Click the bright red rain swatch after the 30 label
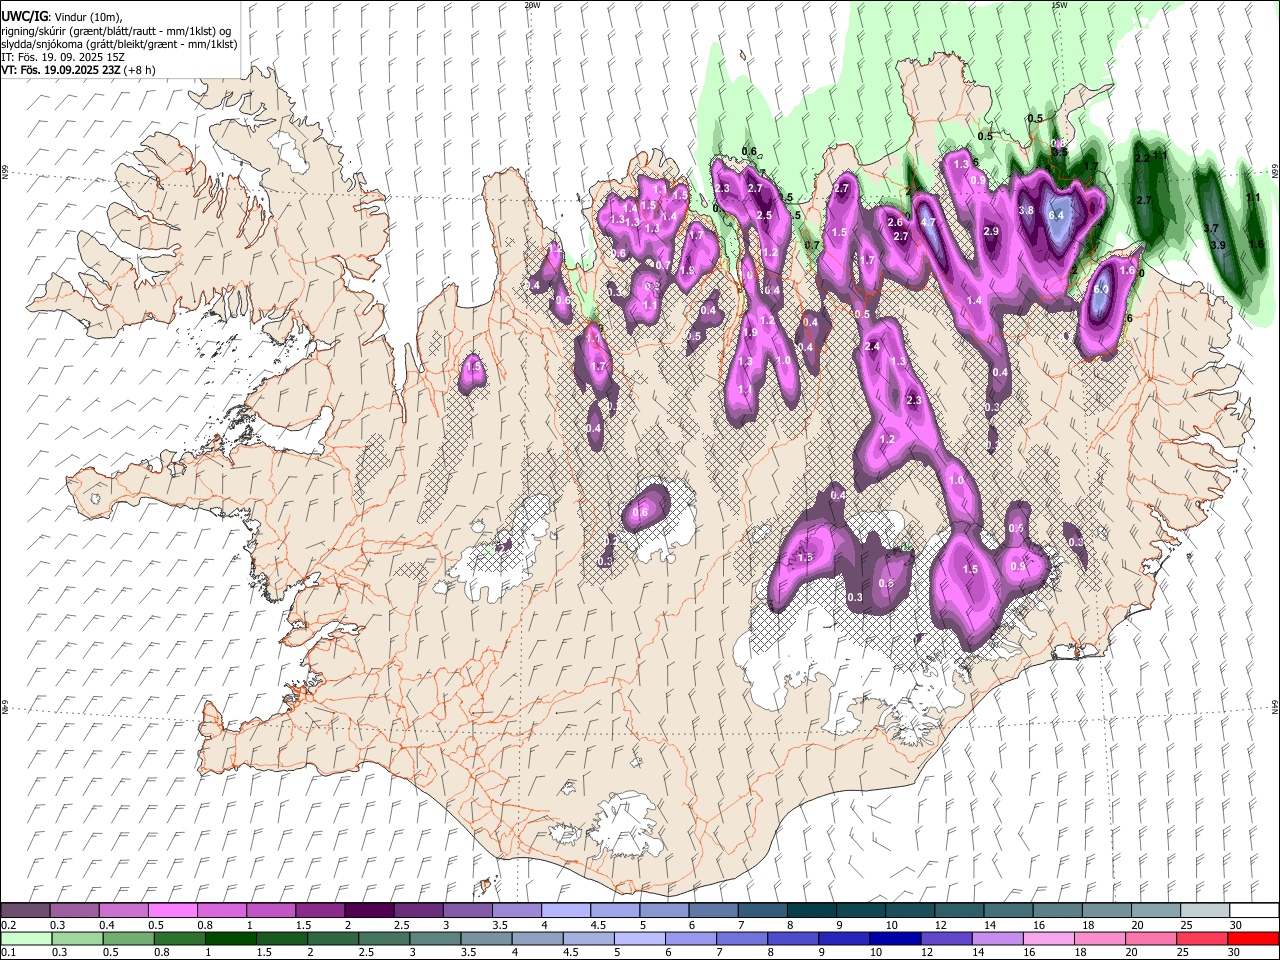Screen dimensions: 1280x960 point(1252,939)
